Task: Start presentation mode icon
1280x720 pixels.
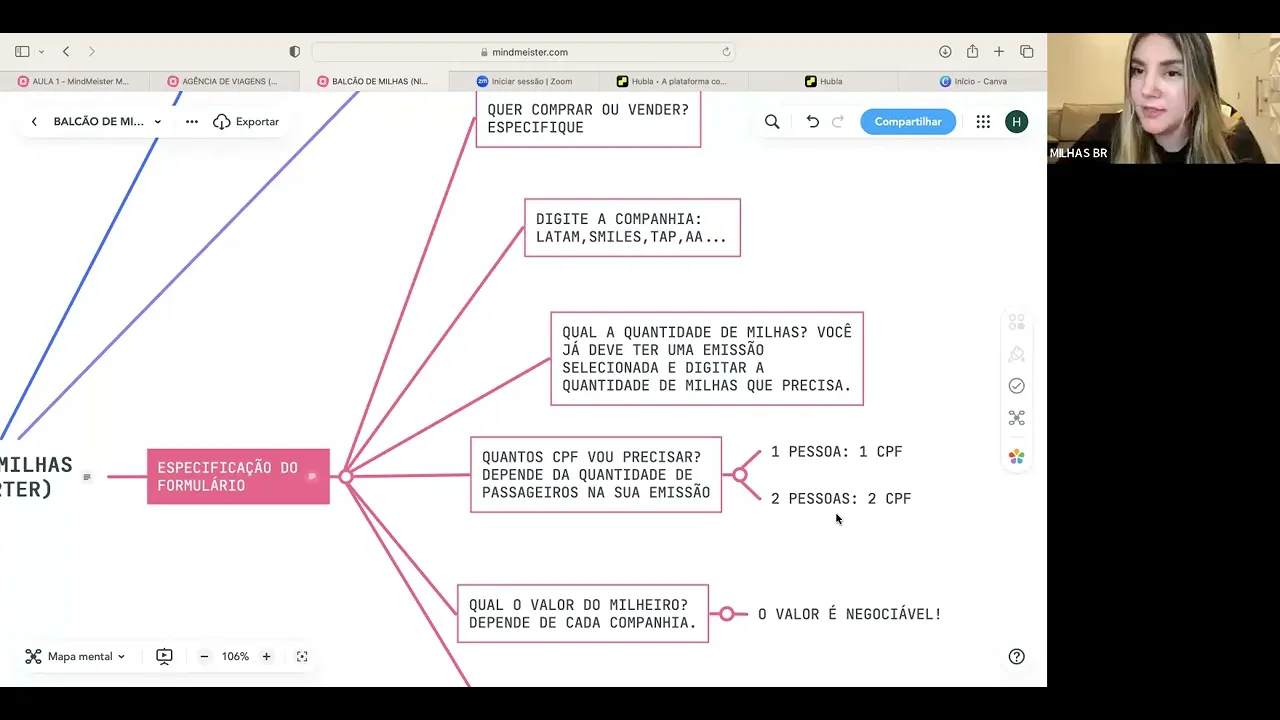Action: click(164, 657)
